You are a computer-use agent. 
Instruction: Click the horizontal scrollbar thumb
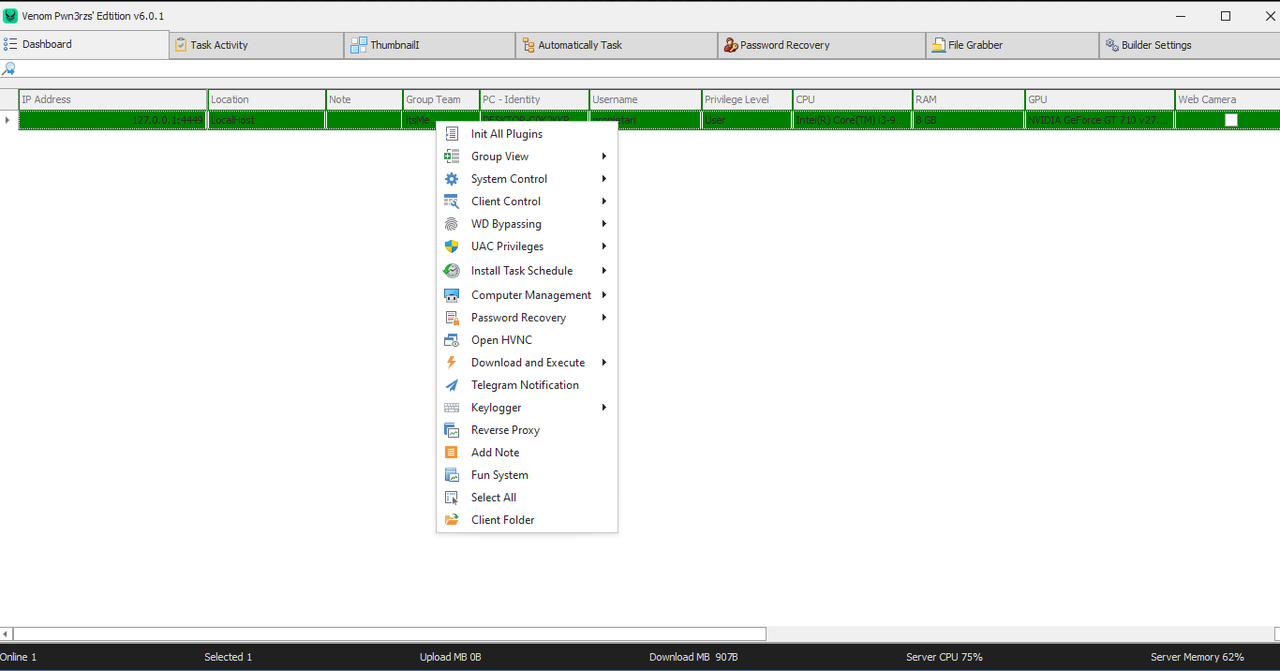point(389,634)
